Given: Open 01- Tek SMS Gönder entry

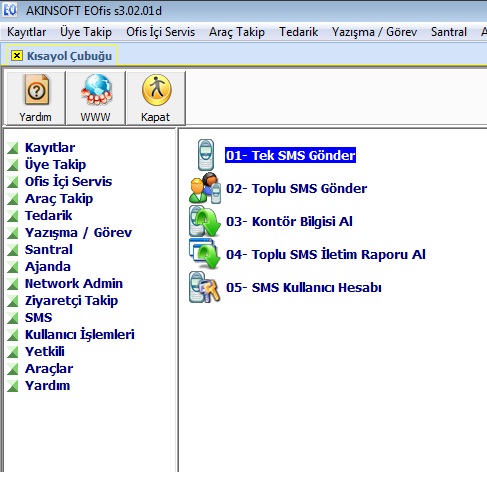Looking at the screenshot, I should (290, 155).
